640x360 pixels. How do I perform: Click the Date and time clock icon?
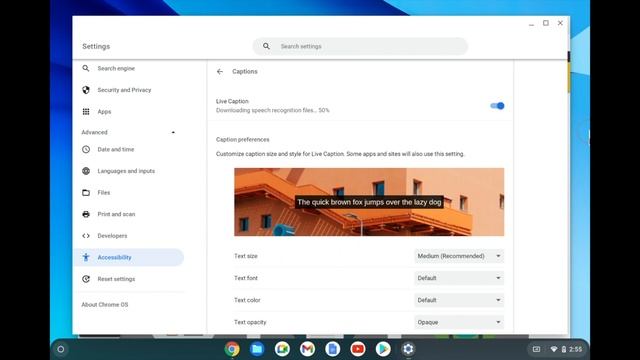coord(86,149)
